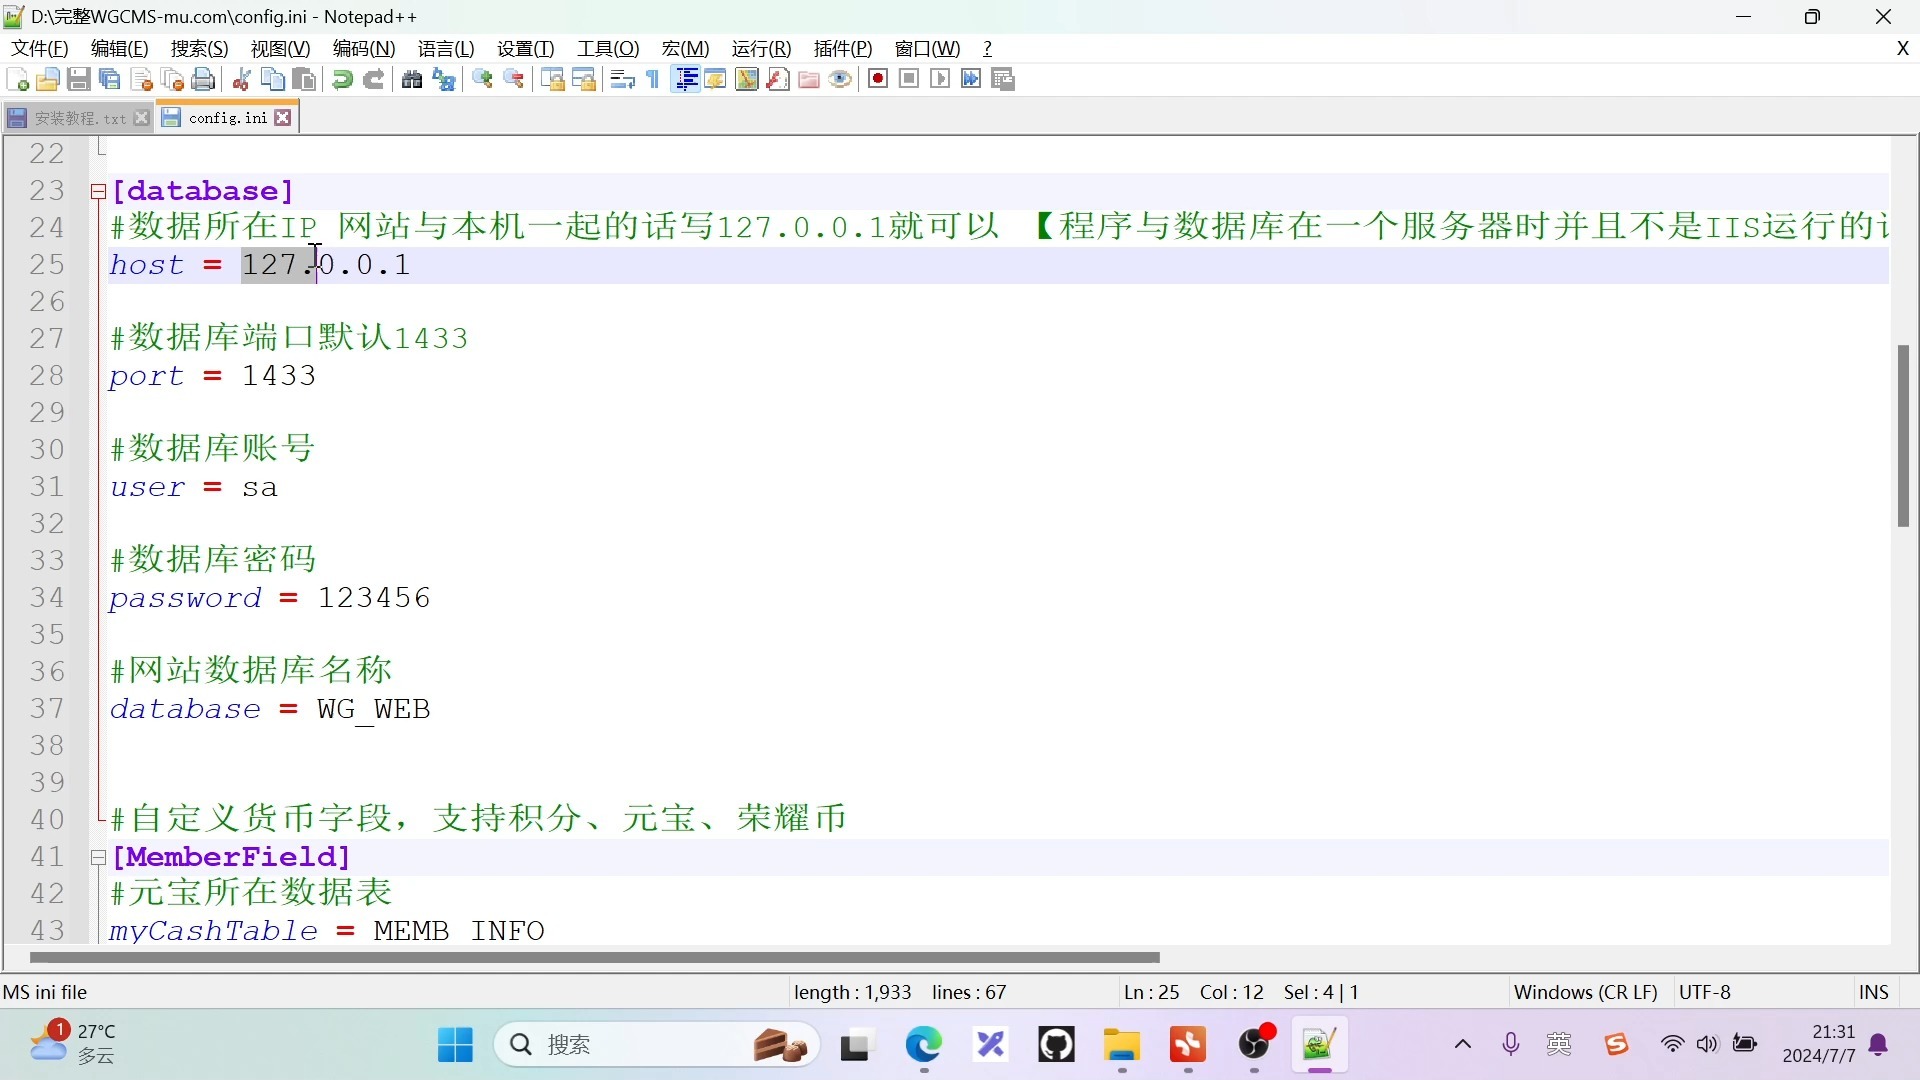Click the Close All toolbar icon

pyautogui.click(x=173, y=80)
